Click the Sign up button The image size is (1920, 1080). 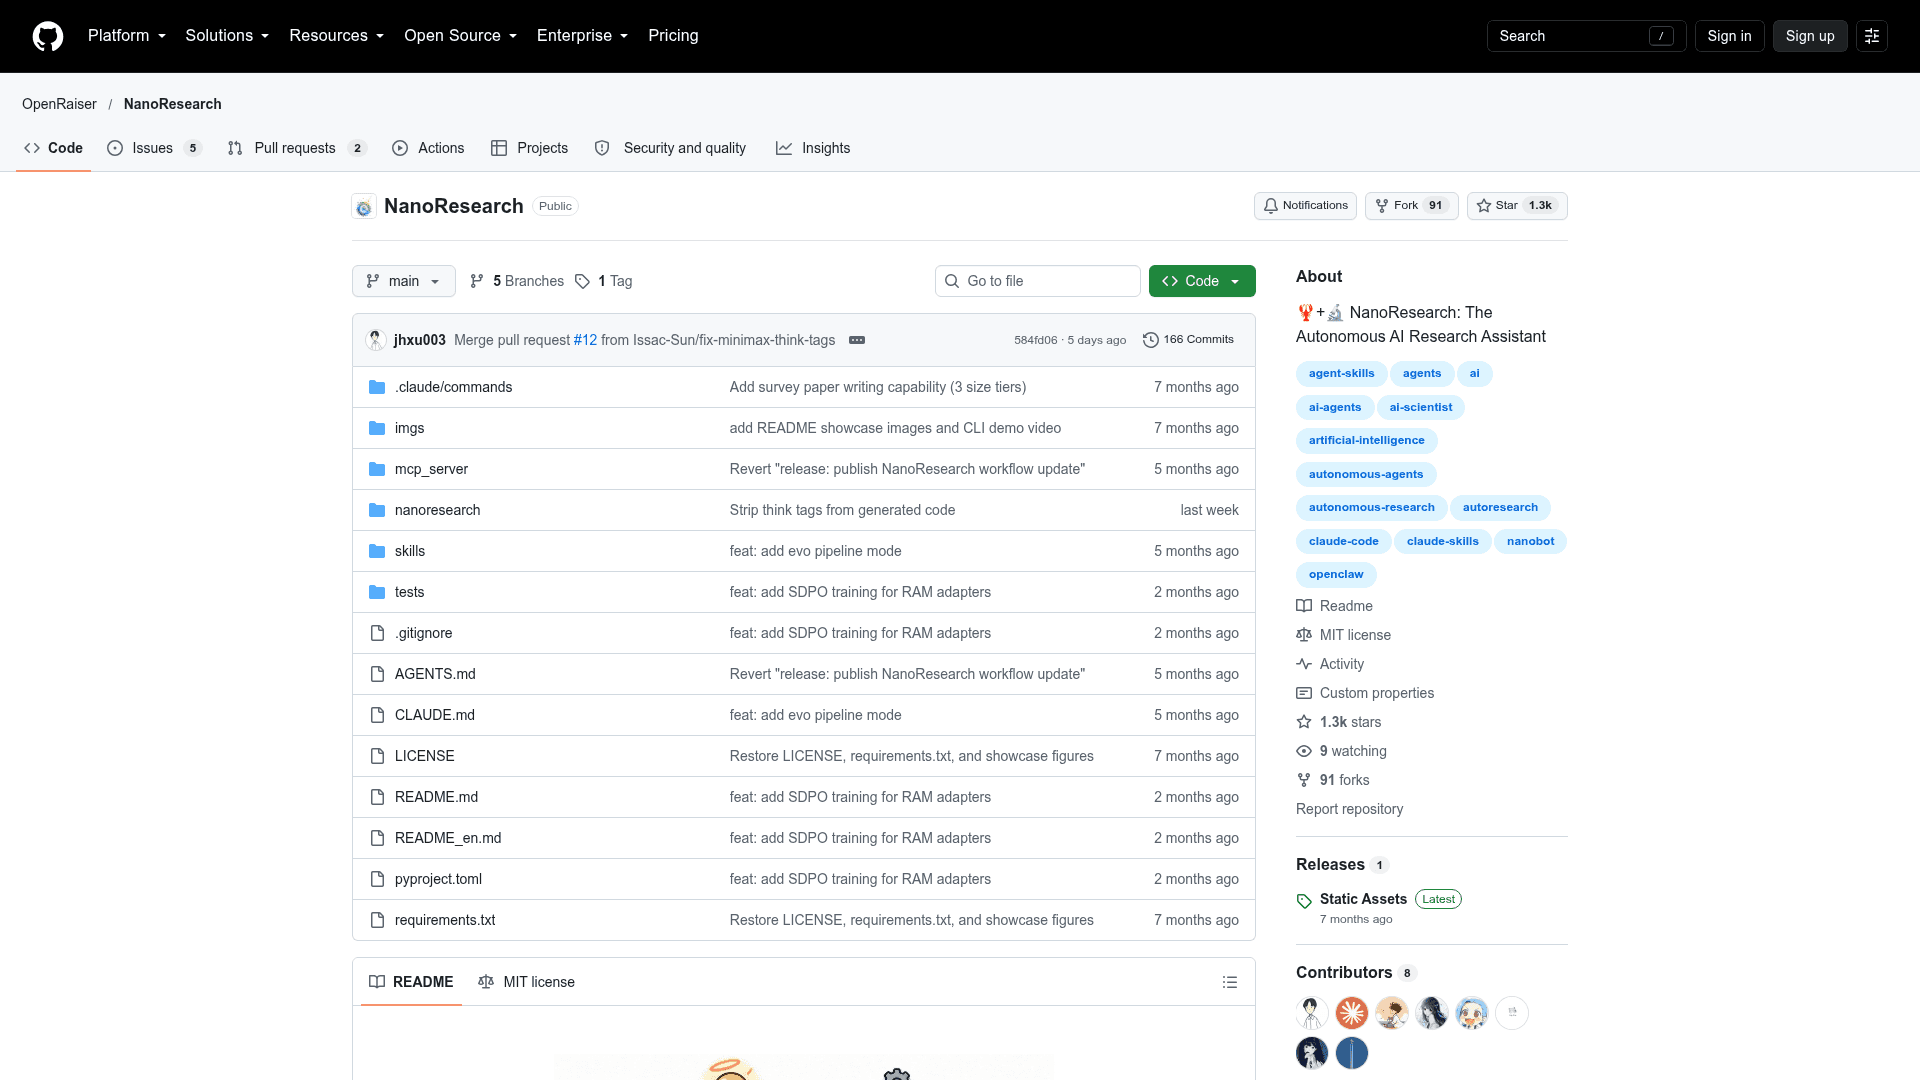pos(1810,36)
